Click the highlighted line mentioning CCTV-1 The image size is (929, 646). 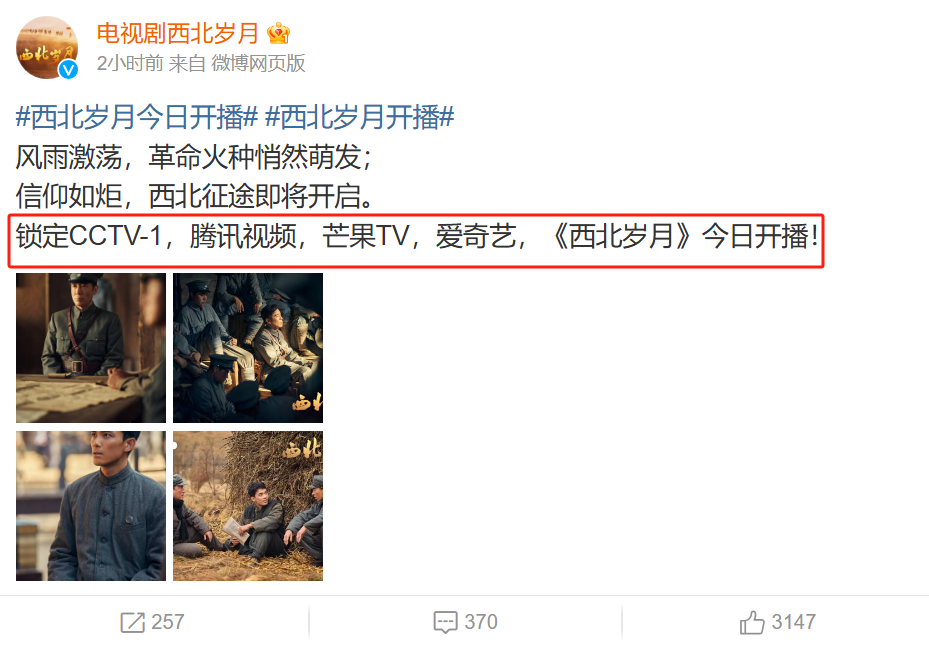click(417, 236)
